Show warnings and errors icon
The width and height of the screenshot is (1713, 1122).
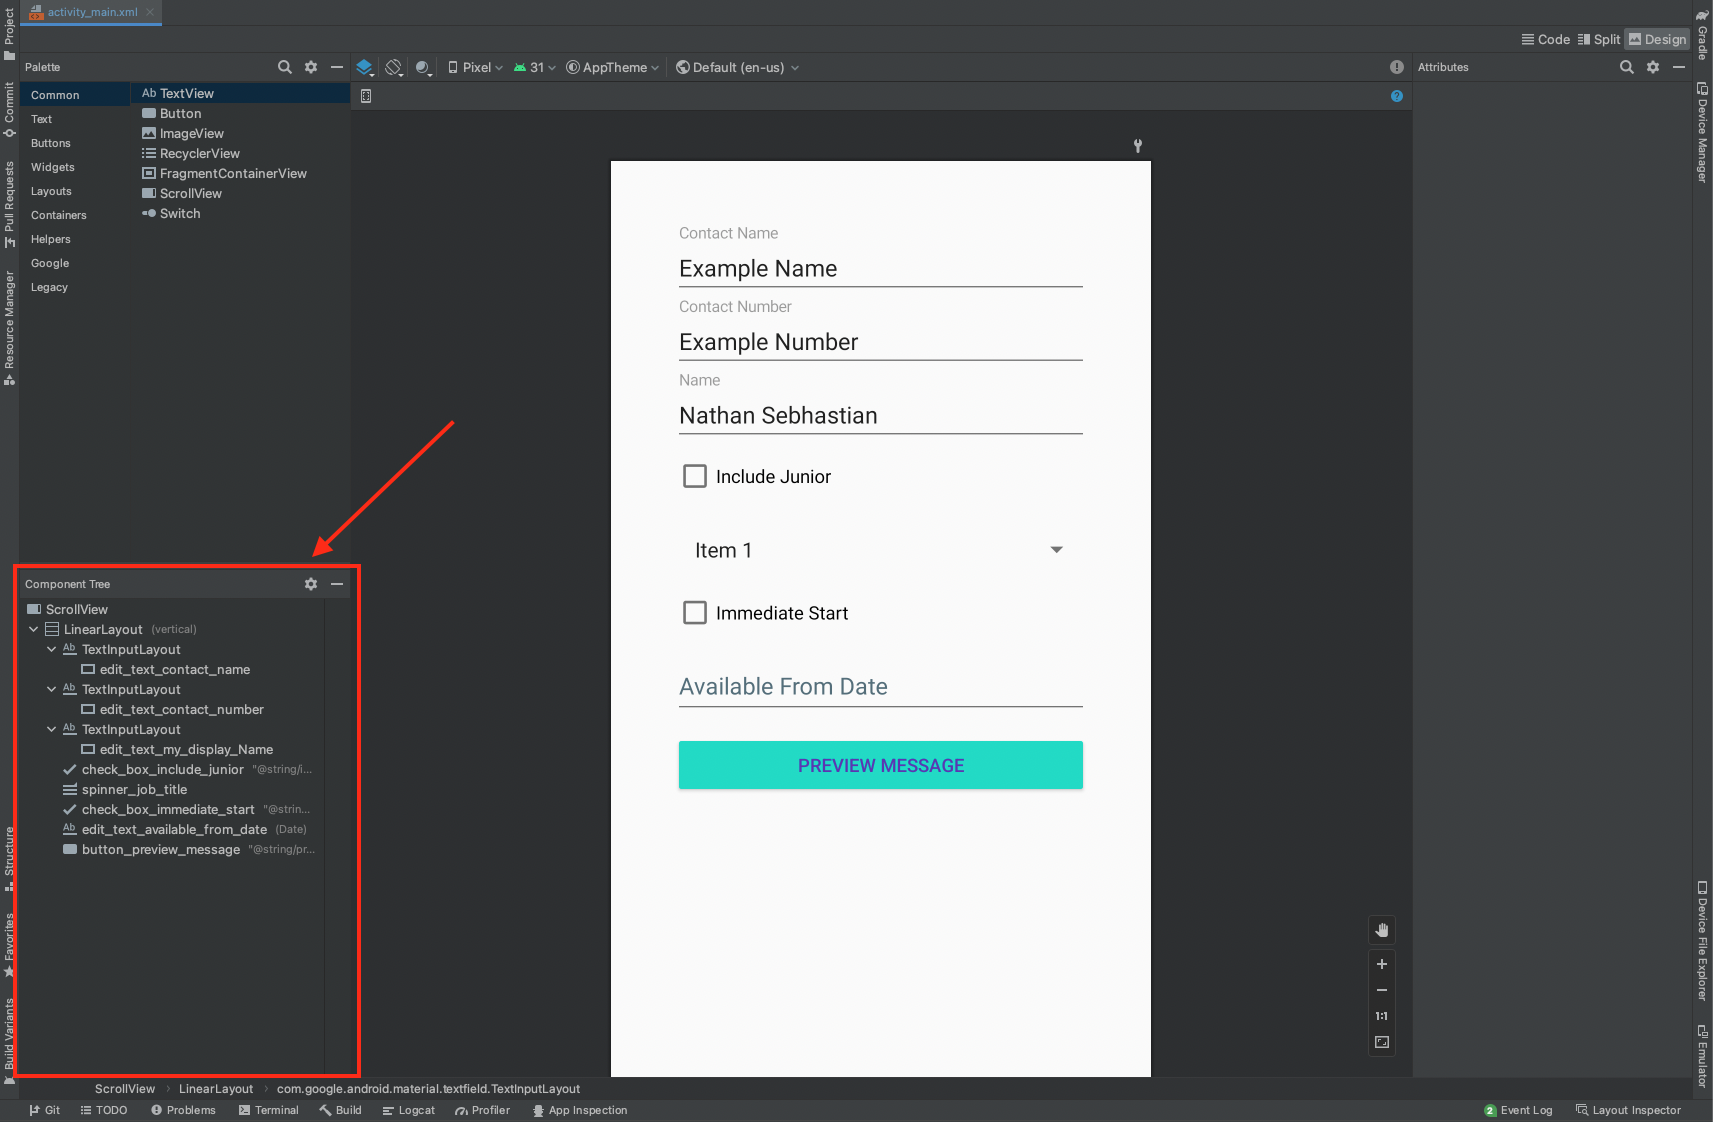pyautogui.click(x=1397, y=67)
